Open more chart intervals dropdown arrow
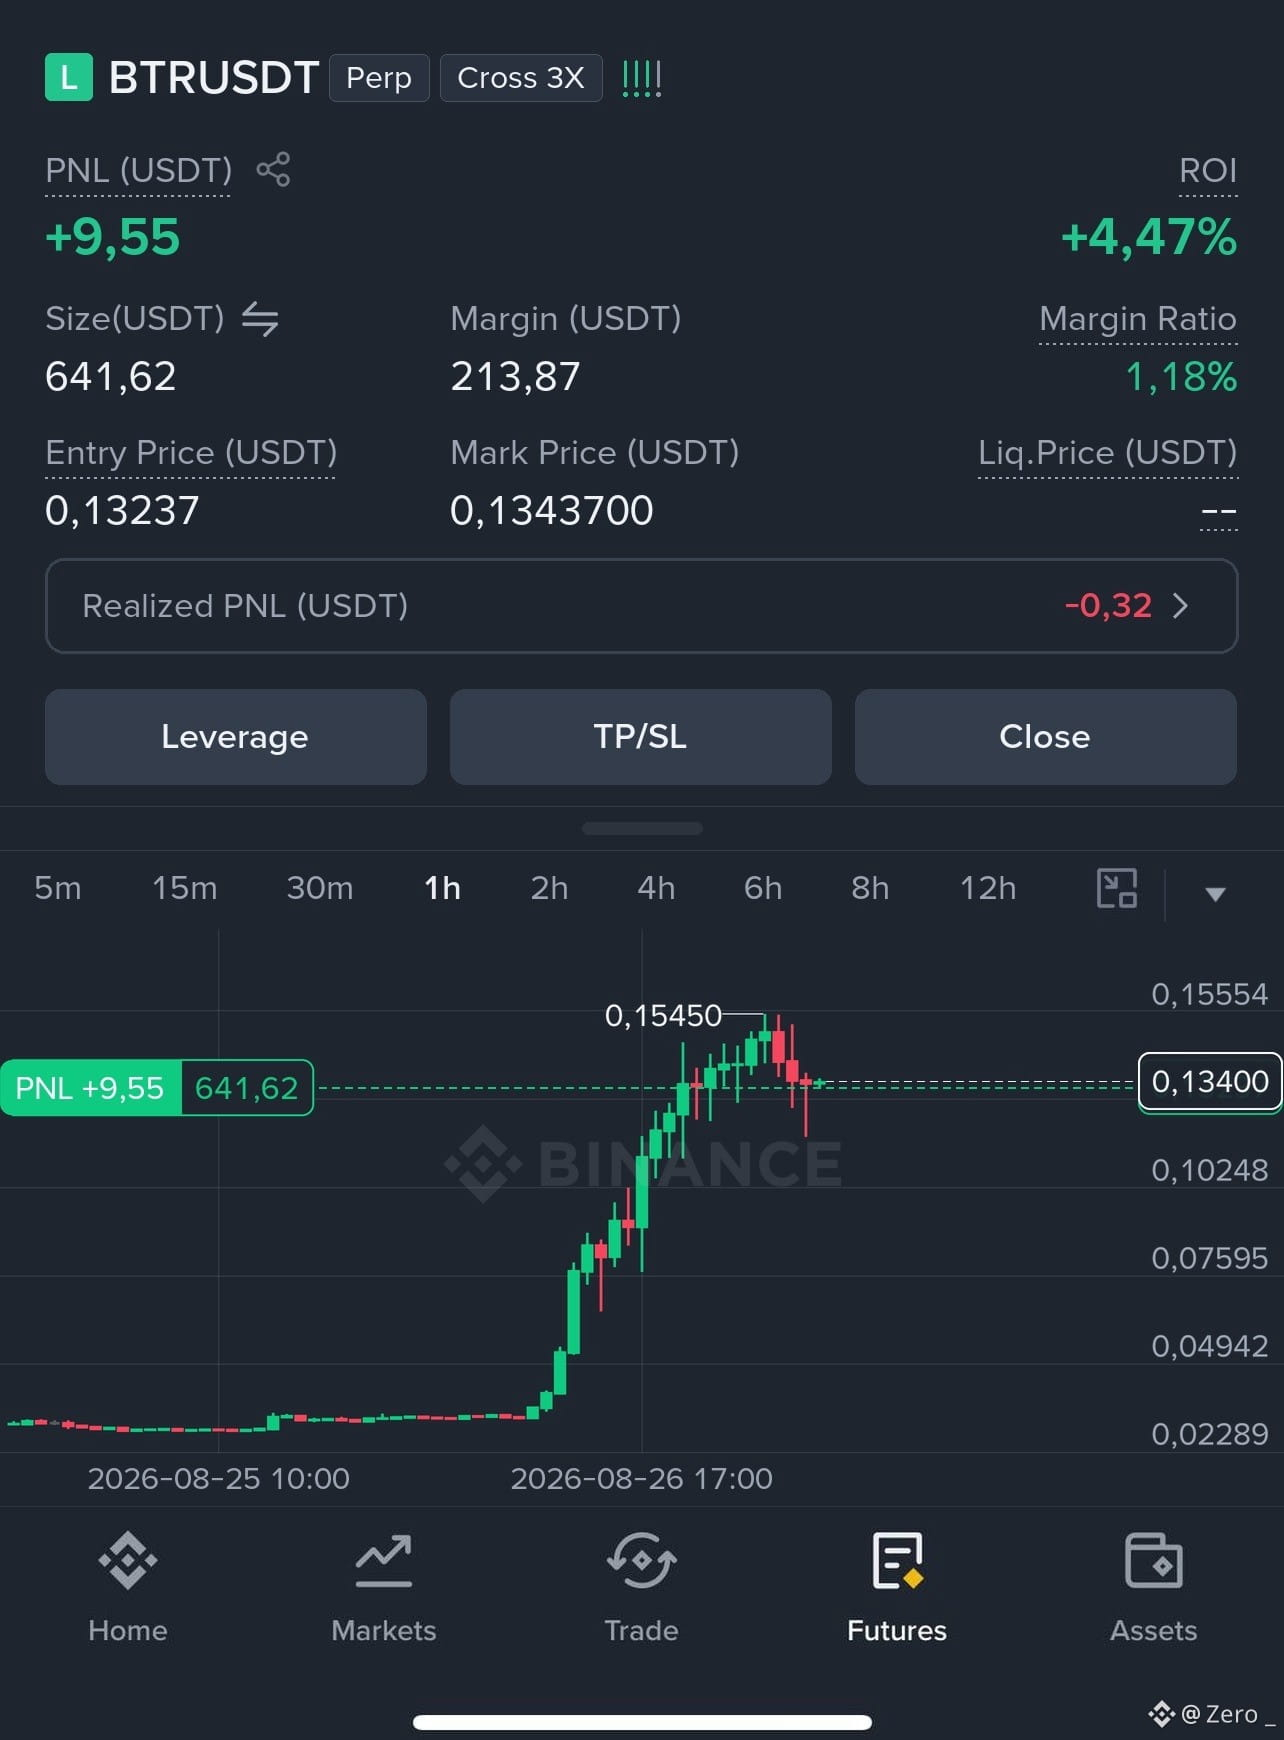 [1215, 893]
